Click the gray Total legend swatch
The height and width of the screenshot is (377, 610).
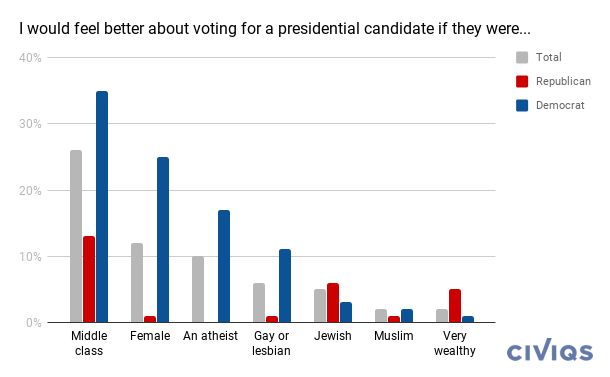pos(522,57)
